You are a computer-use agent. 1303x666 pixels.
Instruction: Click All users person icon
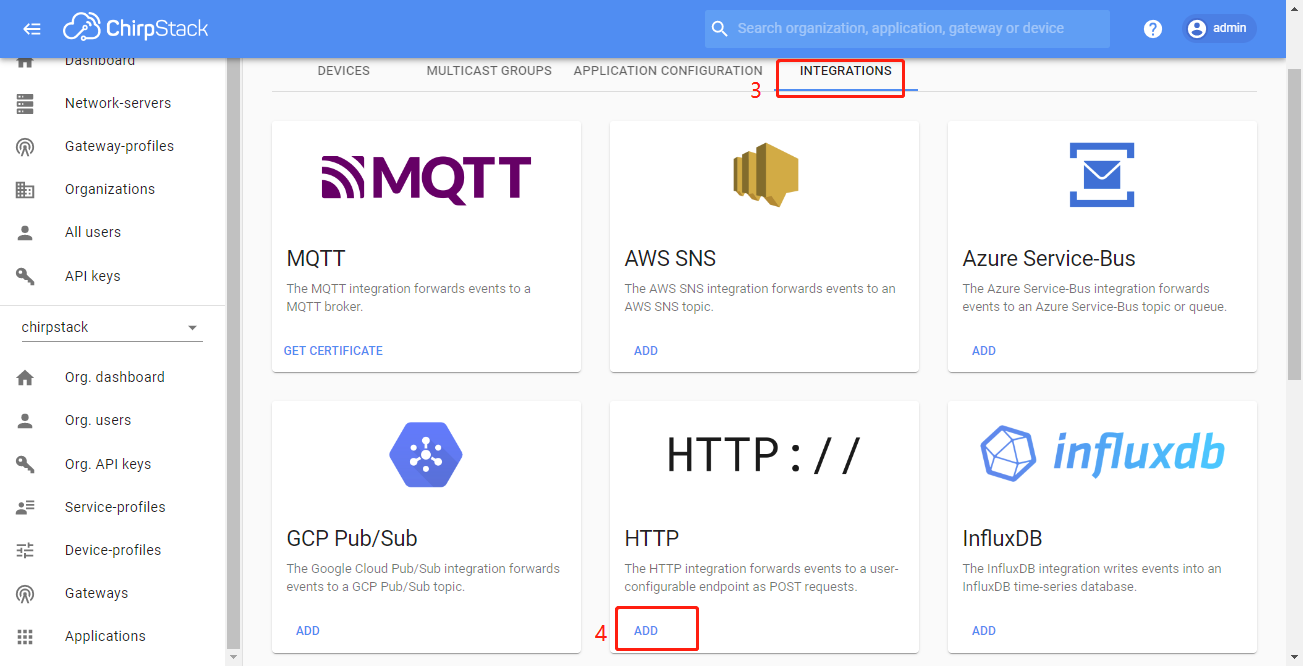(x=25, y=232)
